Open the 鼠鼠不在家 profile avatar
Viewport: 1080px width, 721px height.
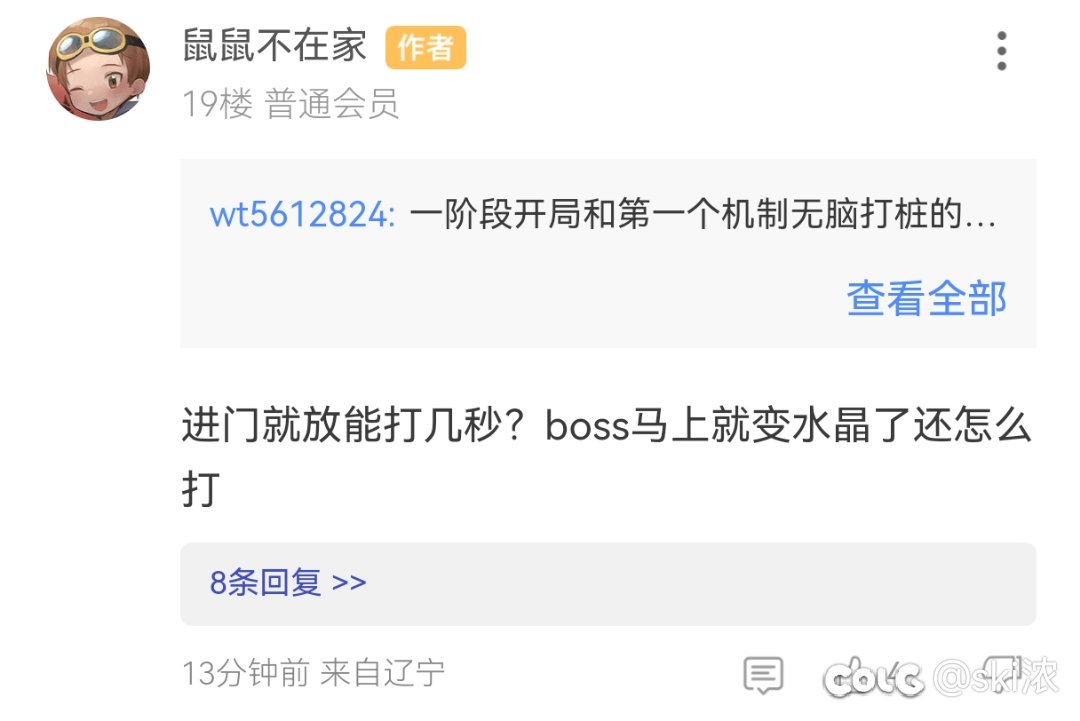click(98, 68)
